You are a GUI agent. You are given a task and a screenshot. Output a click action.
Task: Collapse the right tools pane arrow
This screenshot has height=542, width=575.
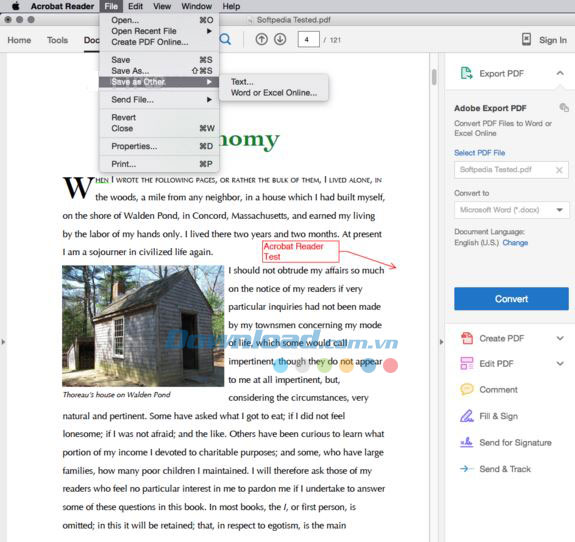click(x=441, y=342)
